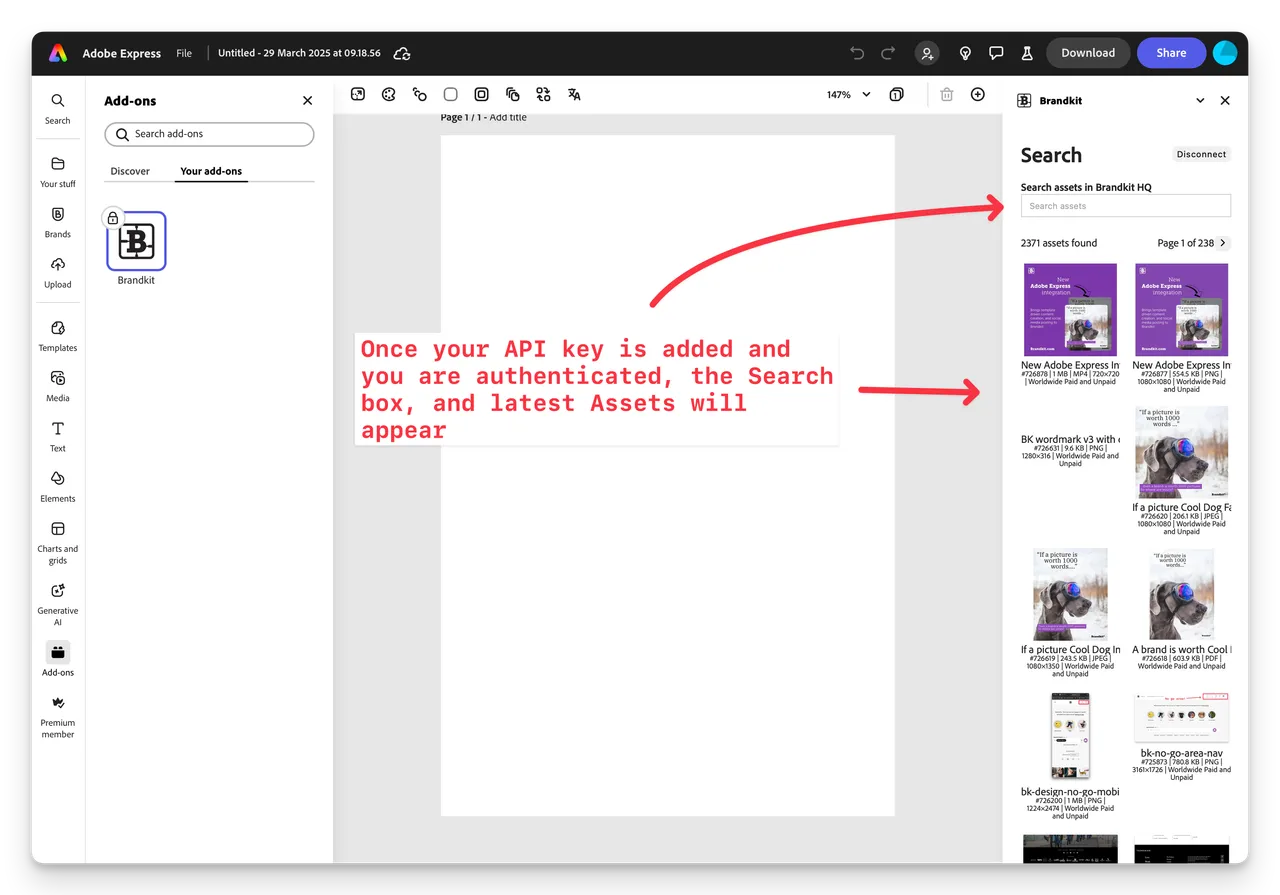Open Your stuff folder in sidebar

58,171
